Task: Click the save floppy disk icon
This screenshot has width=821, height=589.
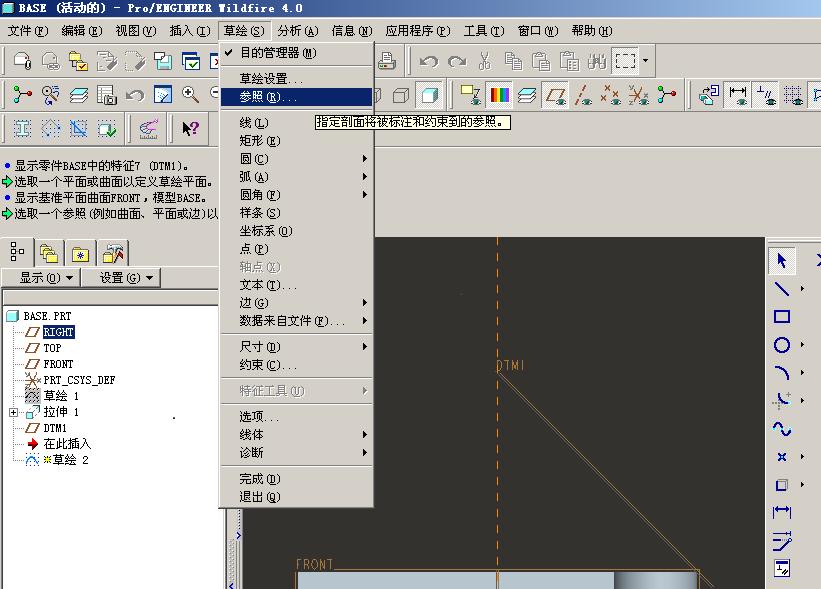Action: tap(163, 61)
